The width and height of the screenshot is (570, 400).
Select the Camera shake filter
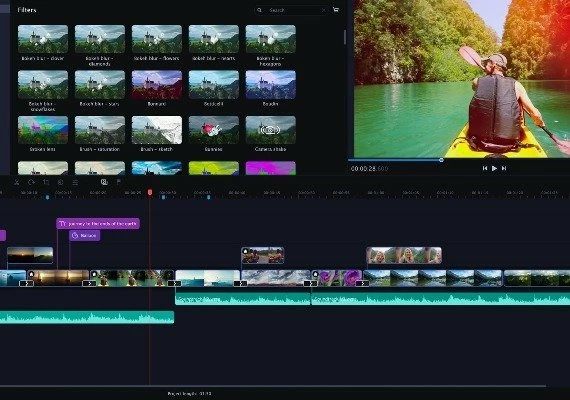click(270, 130)
